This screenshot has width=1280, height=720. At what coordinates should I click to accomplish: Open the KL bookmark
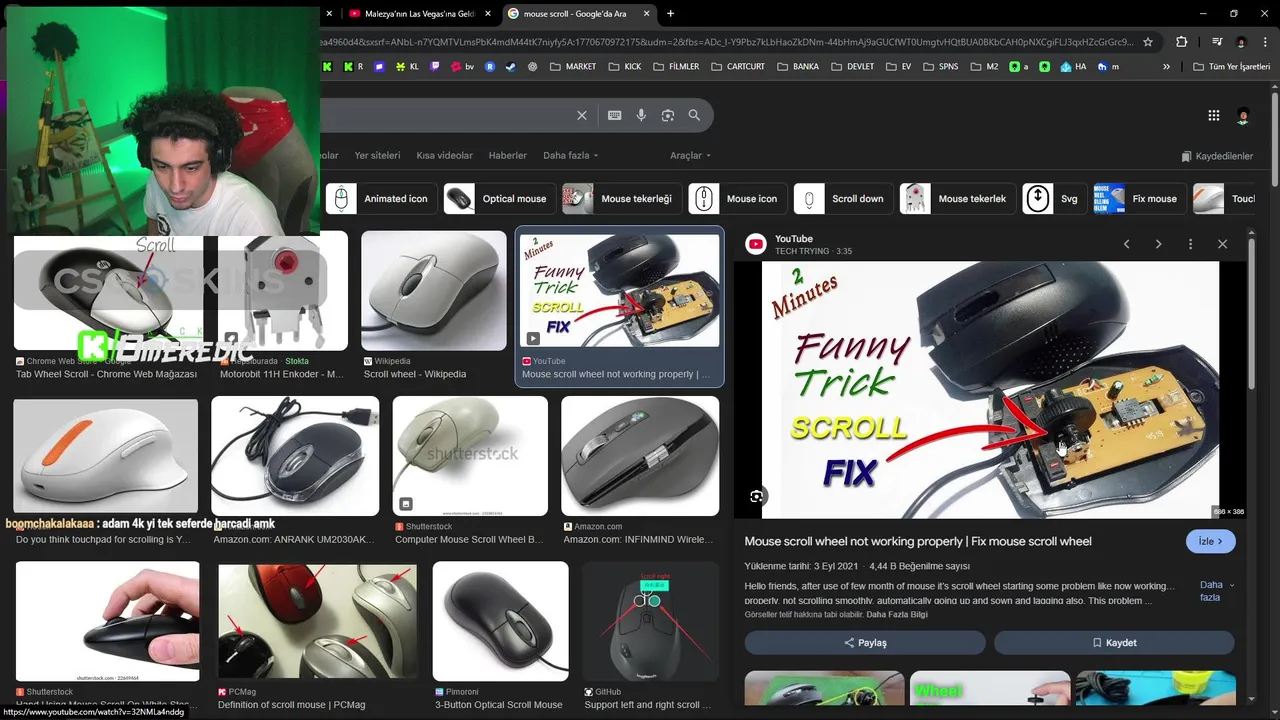407,67
